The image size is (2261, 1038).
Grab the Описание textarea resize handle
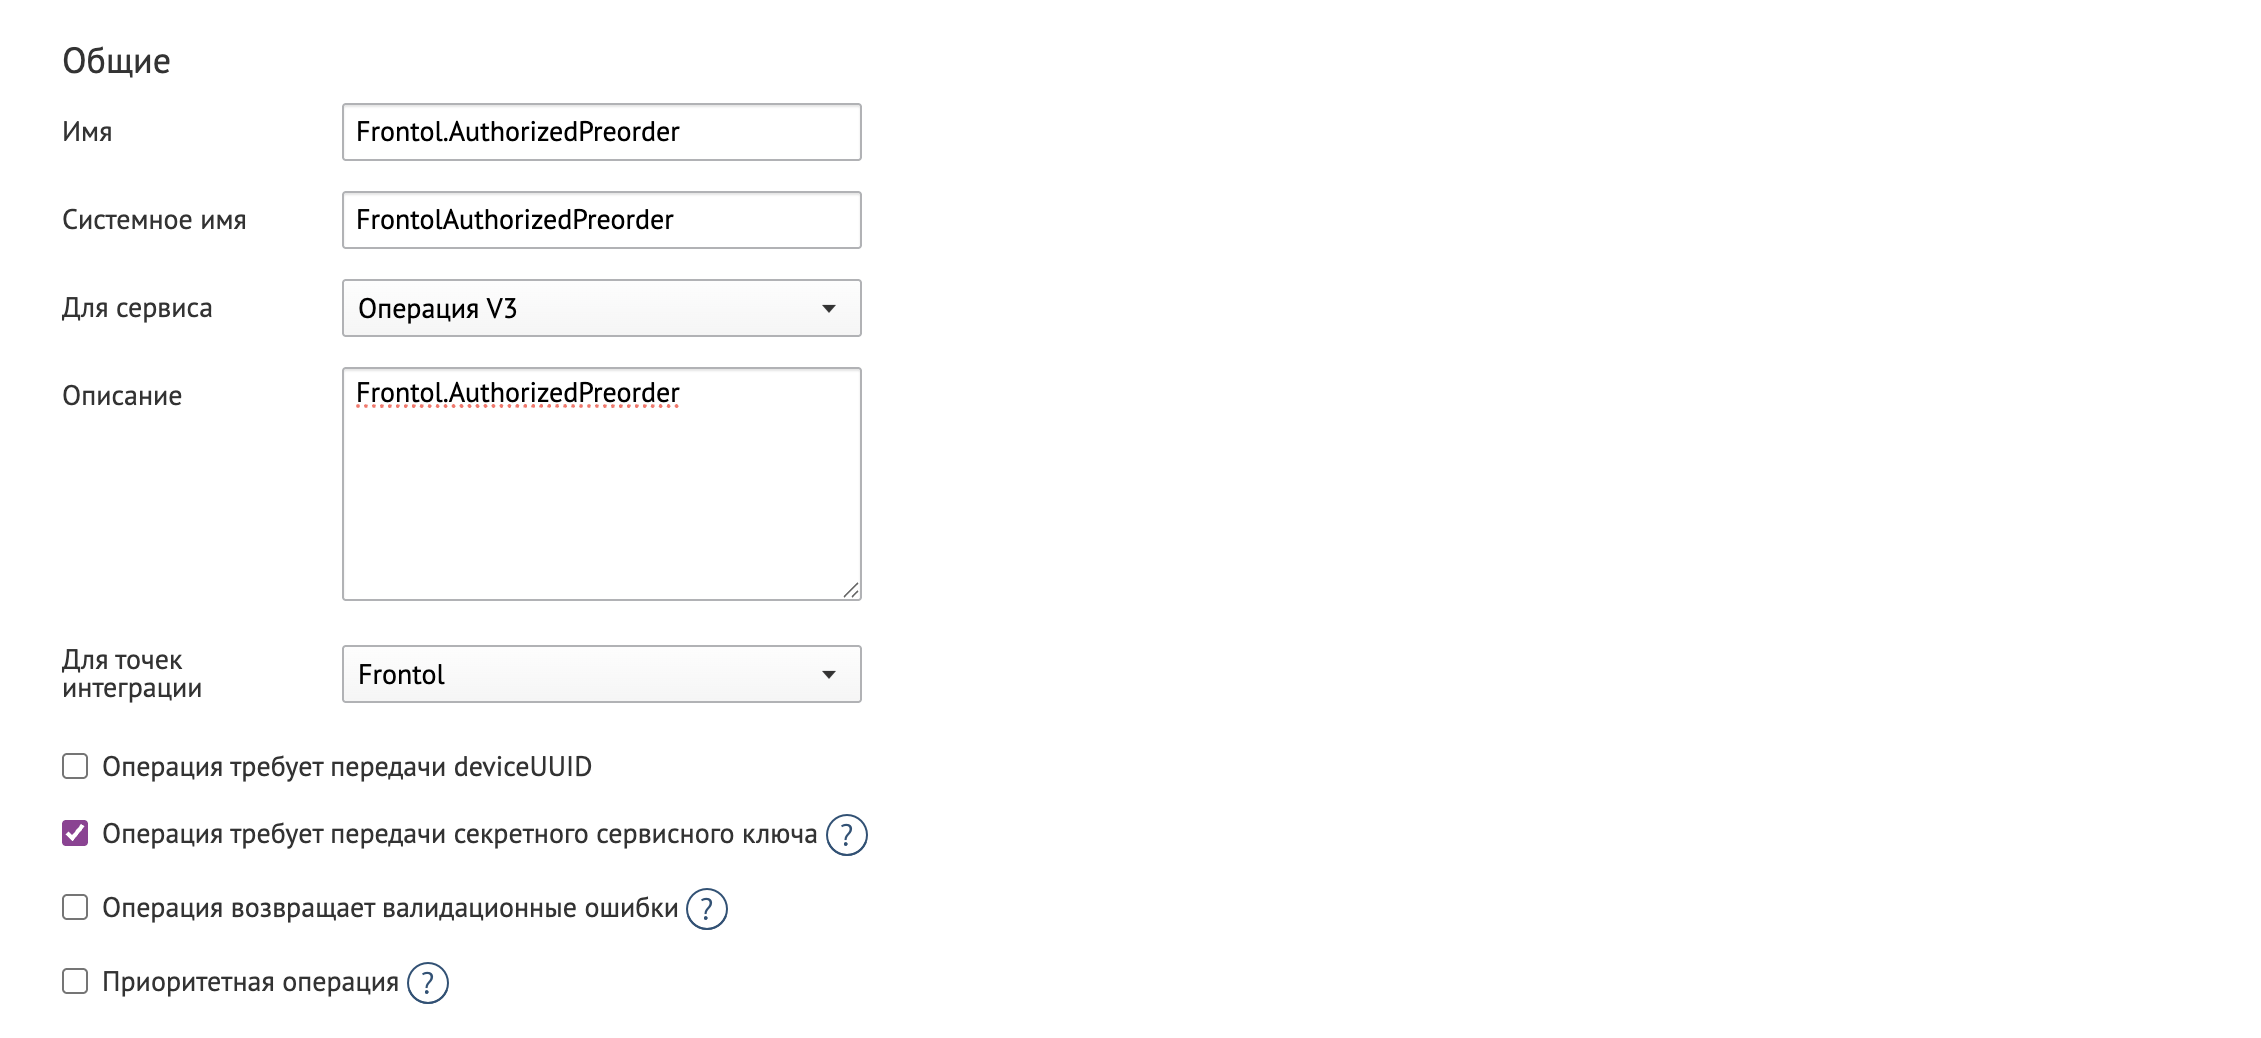click(x=851, y=590)
